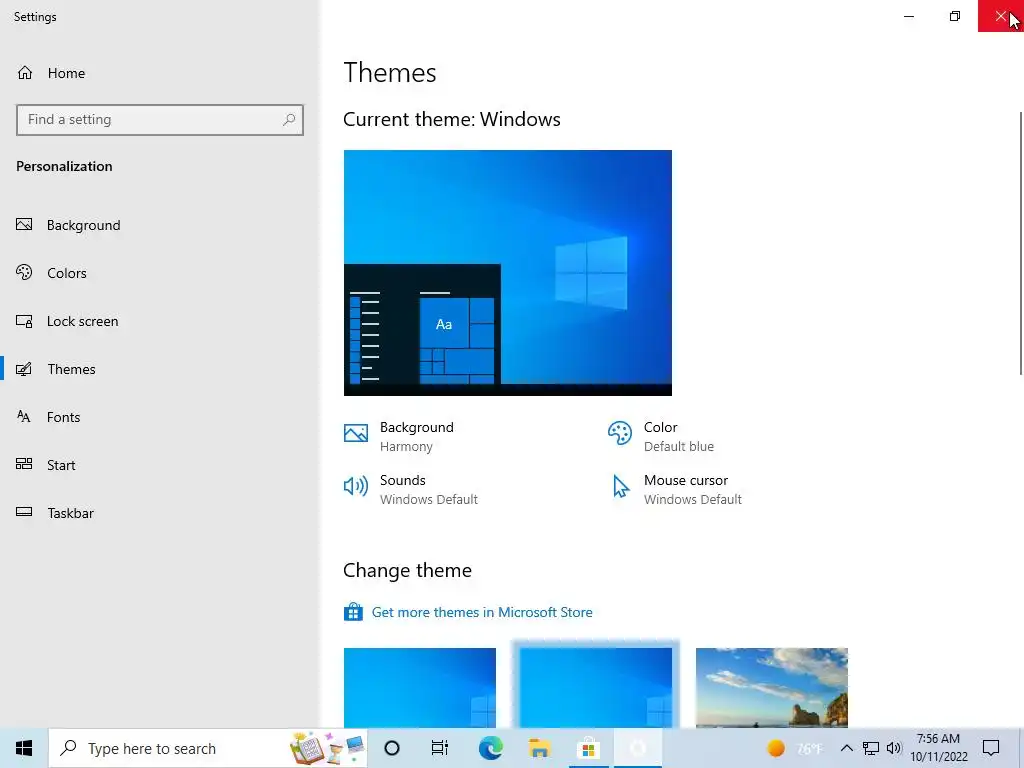Select the highlighted second theme thumbnail

[x=596, y=688]
